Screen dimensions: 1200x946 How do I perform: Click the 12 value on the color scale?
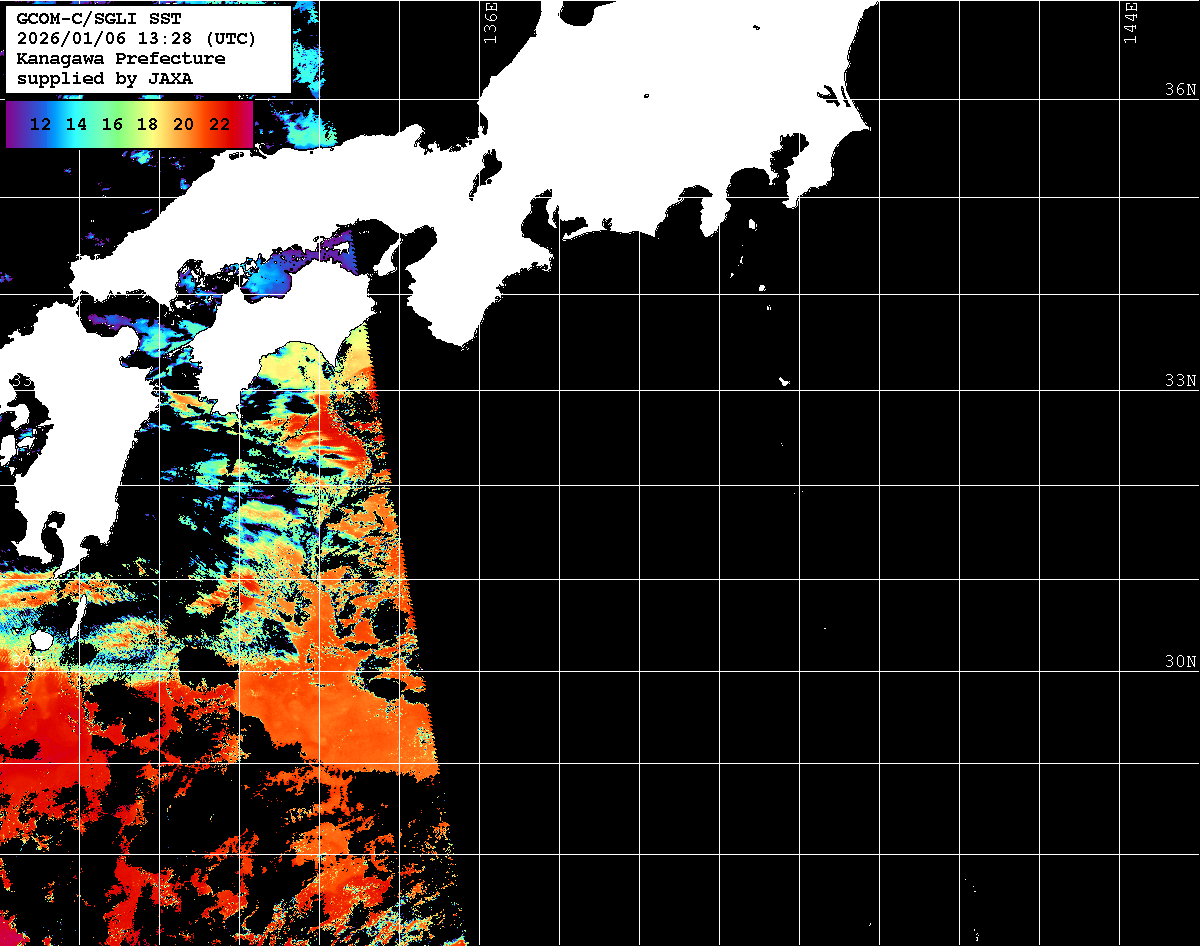click(41, 124)
